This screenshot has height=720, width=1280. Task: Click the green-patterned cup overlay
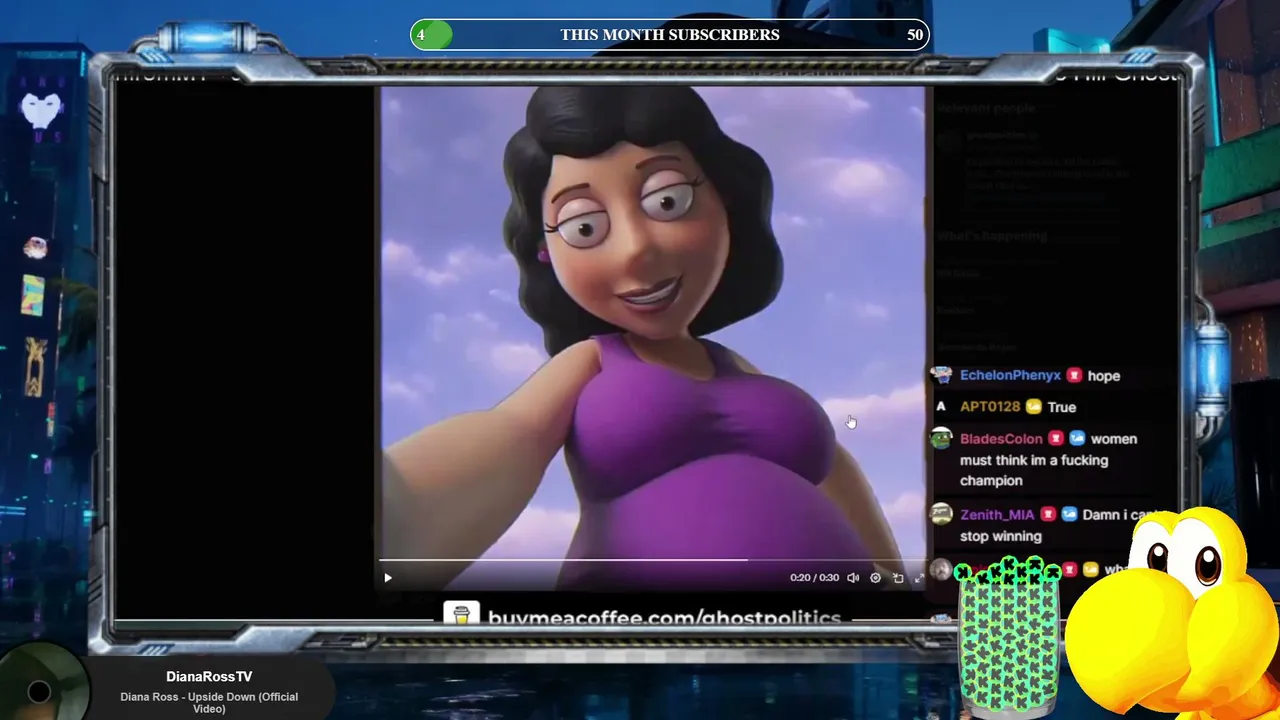pos(1009,637)
